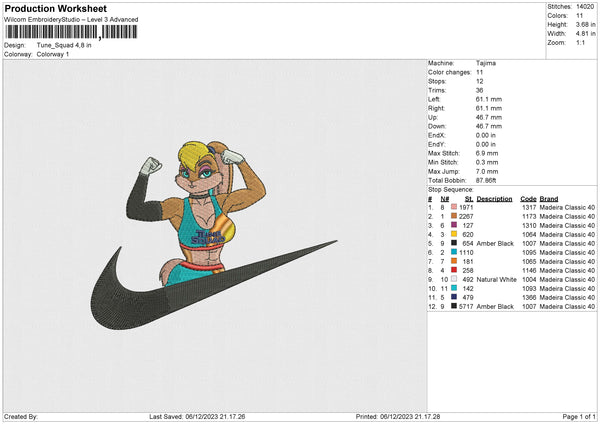Click the 'Description' column header
600x424 pixels.
494,199
